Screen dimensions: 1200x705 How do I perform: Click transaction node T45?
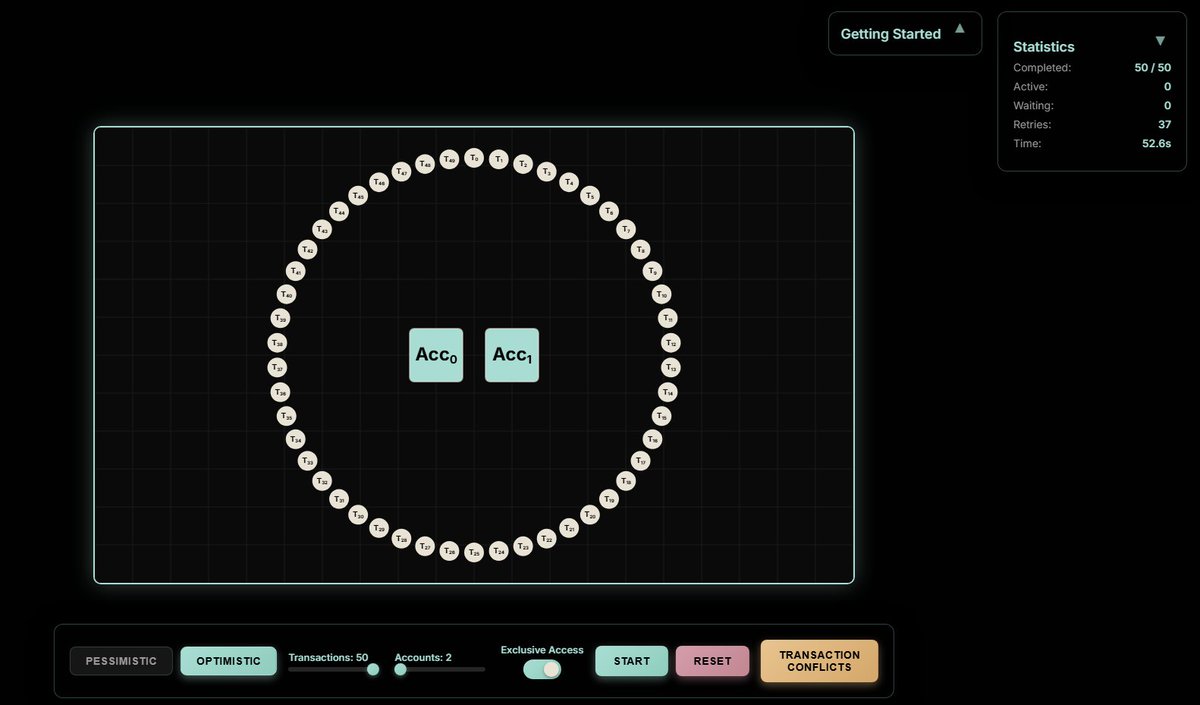358,196
